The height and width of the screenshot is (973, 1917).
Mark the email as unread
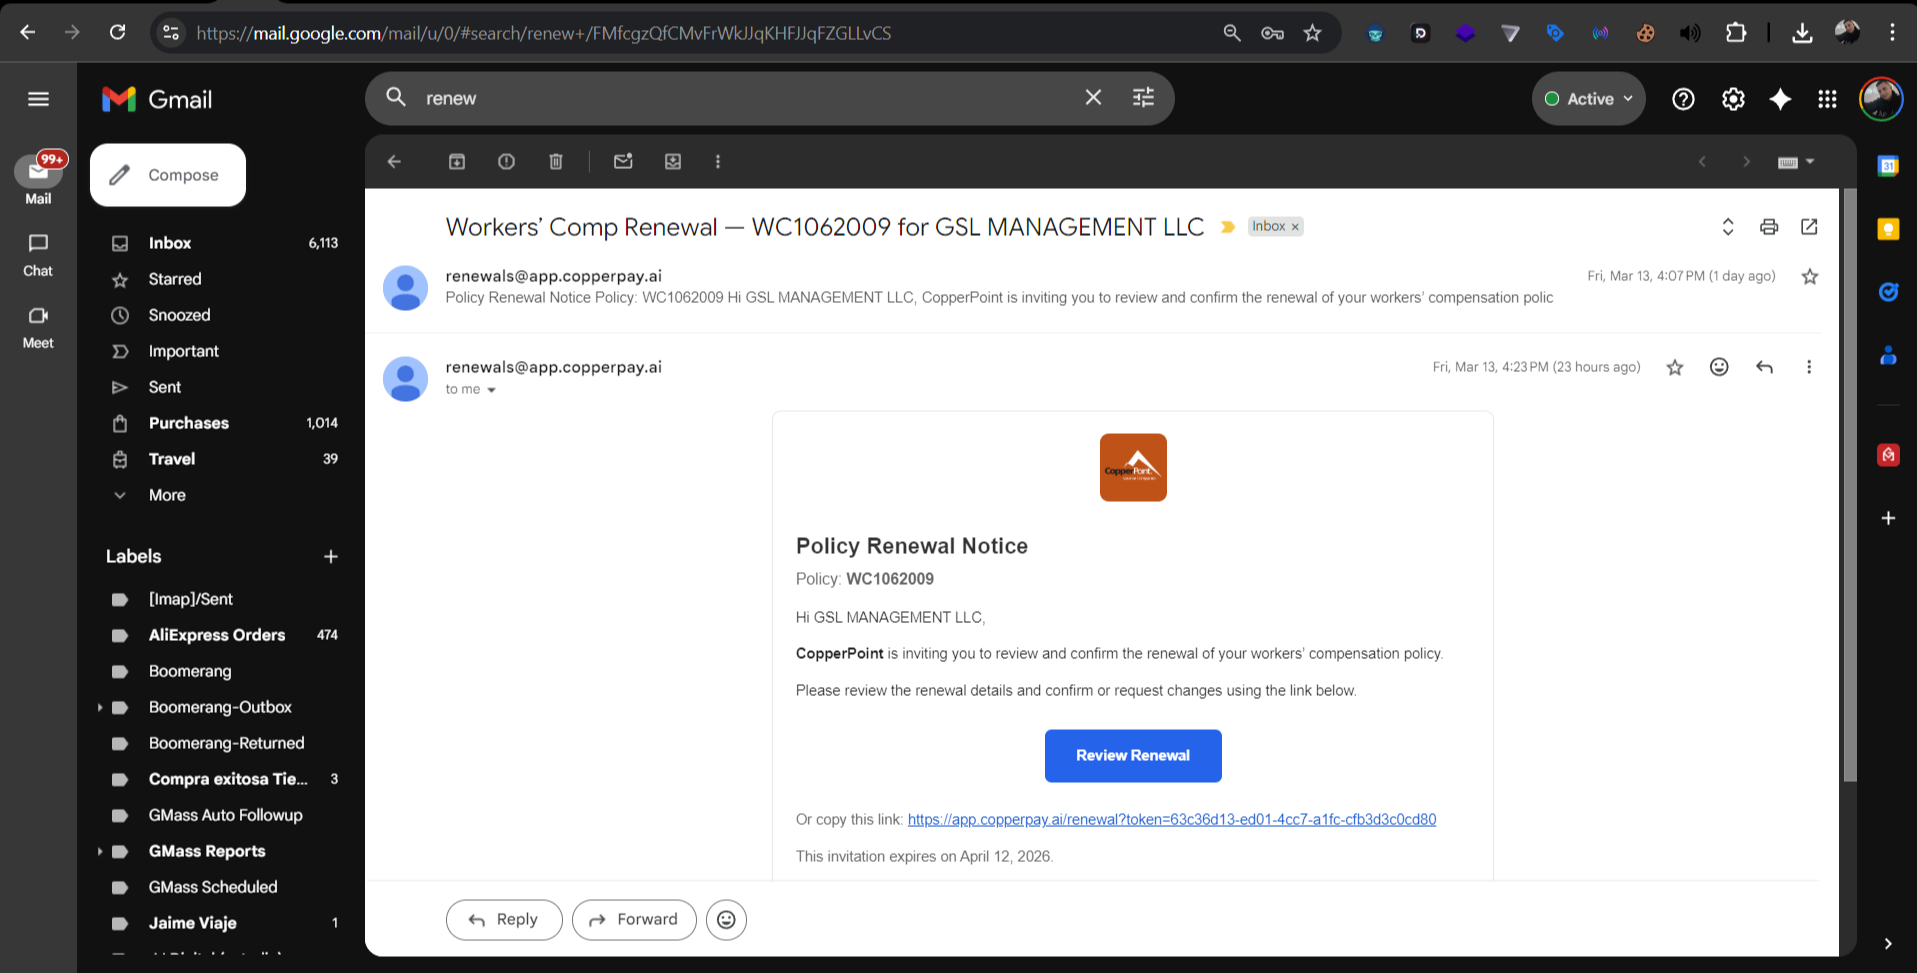point(623,162)
